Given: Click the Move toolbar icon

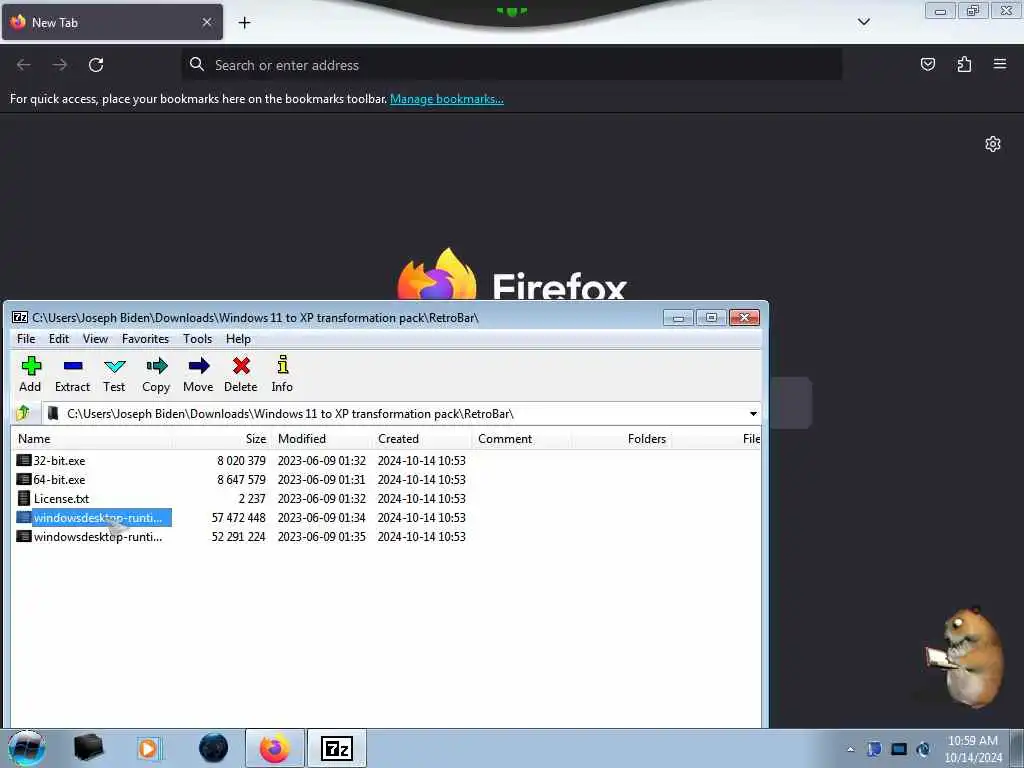Looking at the screenshot, I should click(x=198, y=374).
